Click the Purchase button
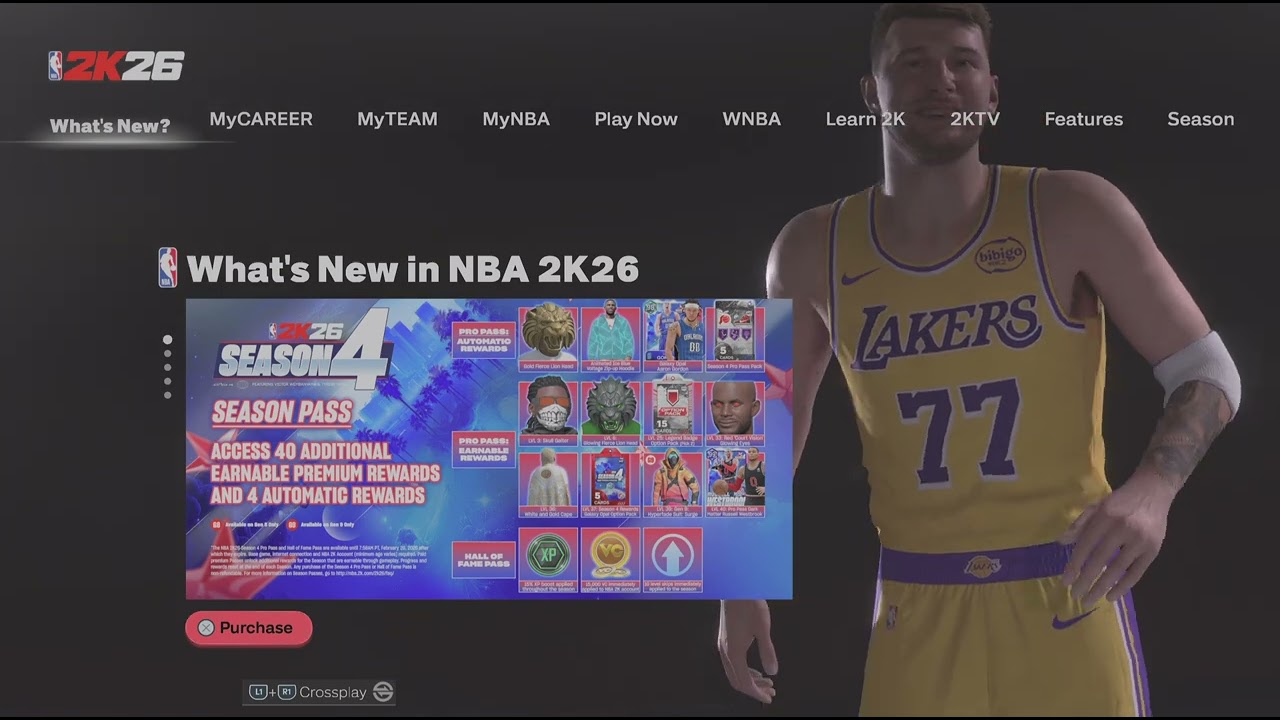This screenshot has width=1280, height=720. (x=248, y=628)
